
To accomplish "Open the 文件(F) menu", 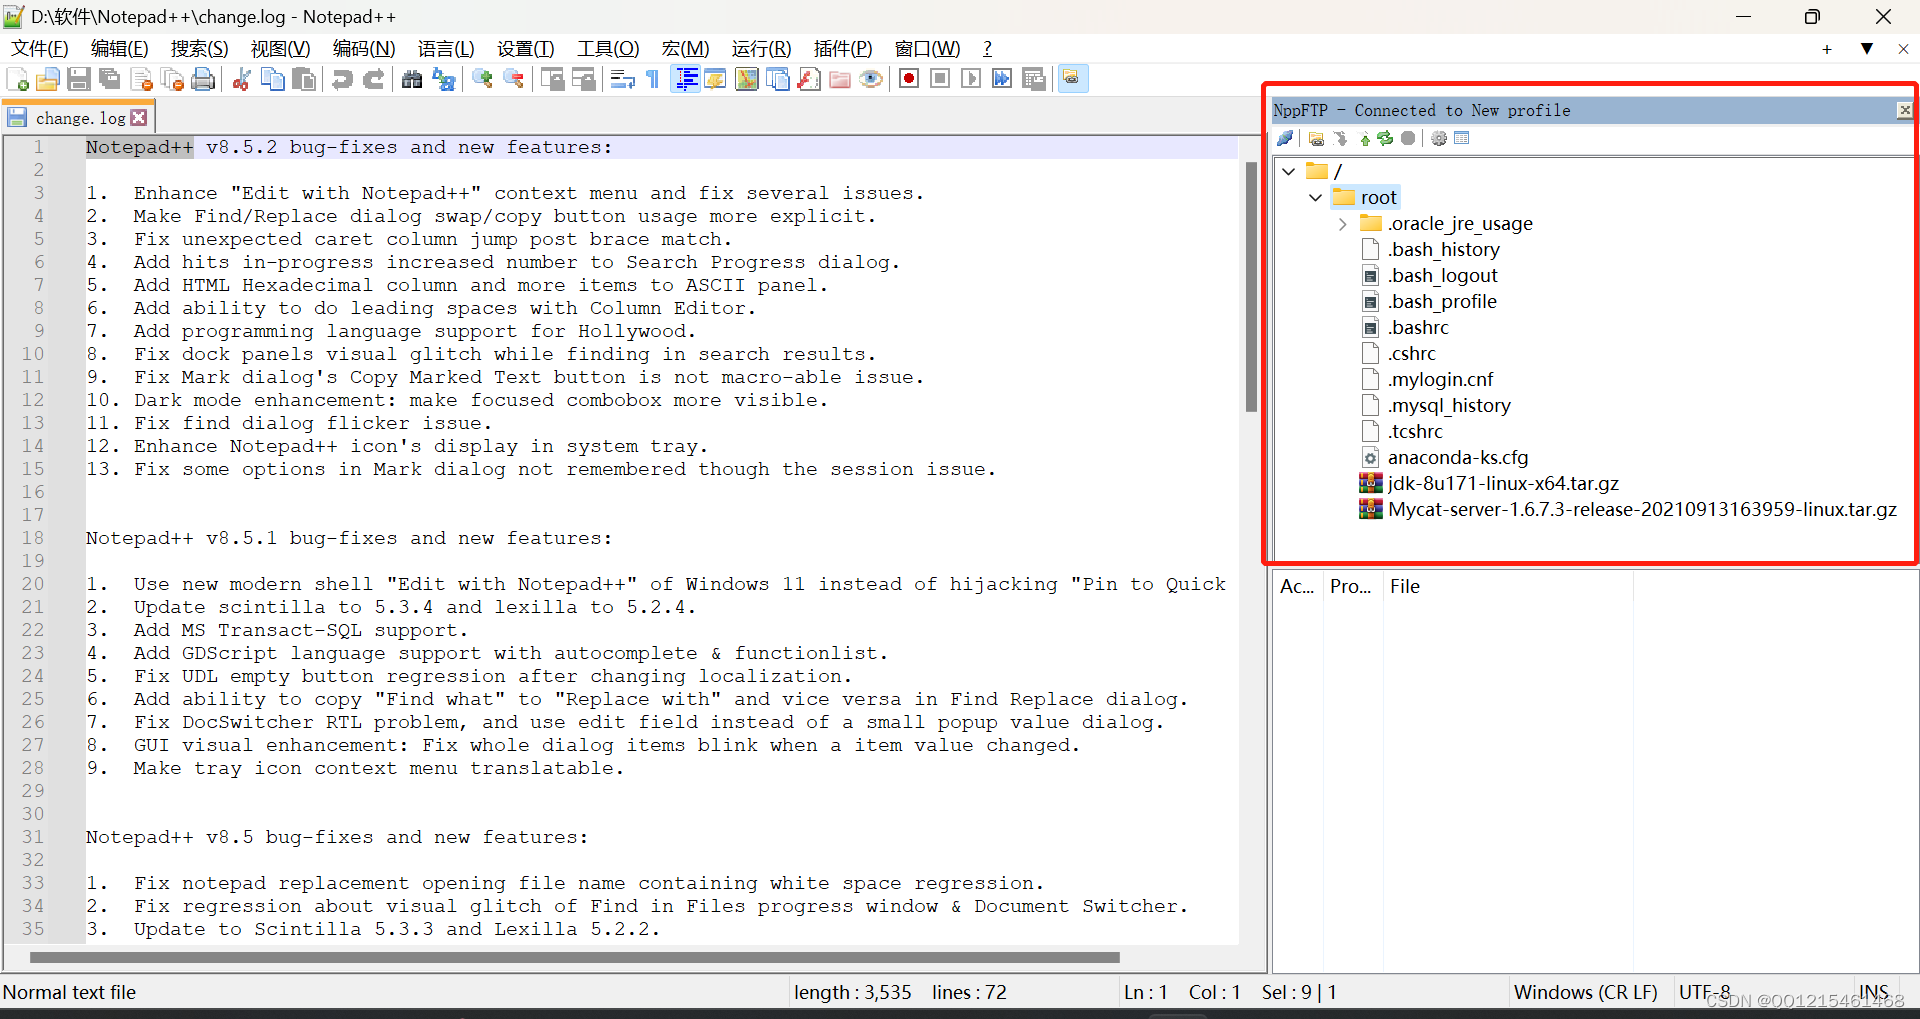I will coord(40,49).
